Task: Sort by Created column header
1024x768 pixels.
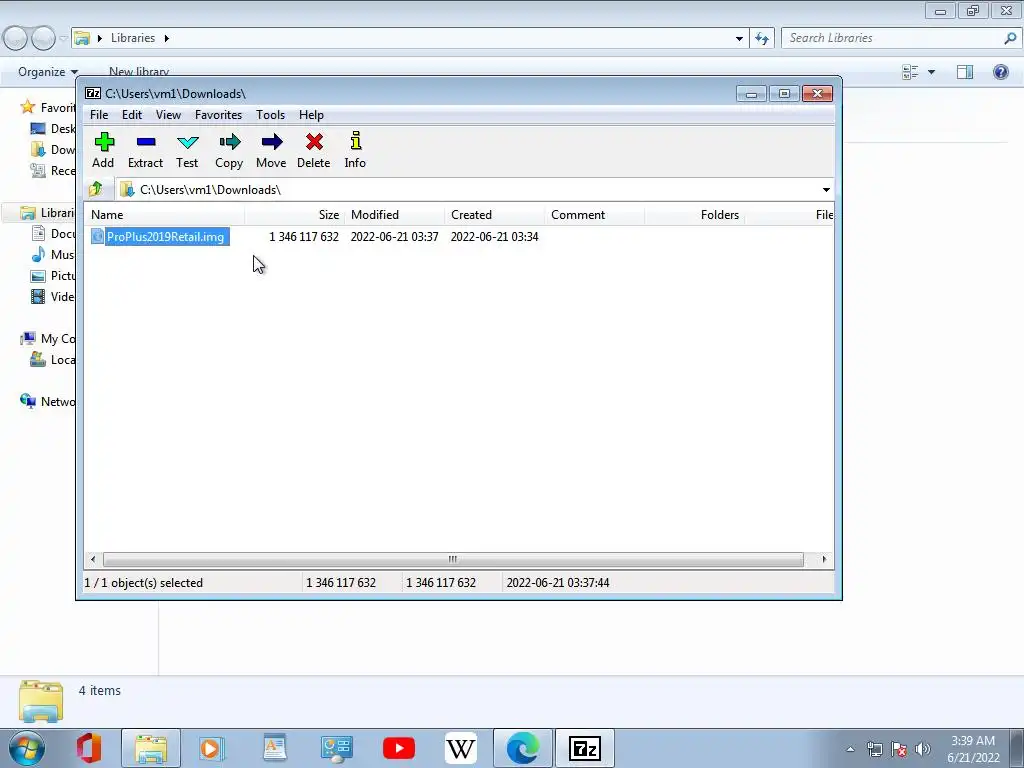Action: pyautogui.click(x=494, y=215)
